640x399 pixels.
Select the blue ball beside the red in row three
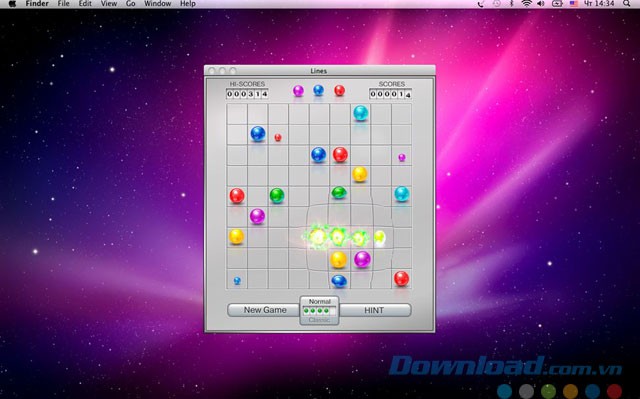click(318, 155)
